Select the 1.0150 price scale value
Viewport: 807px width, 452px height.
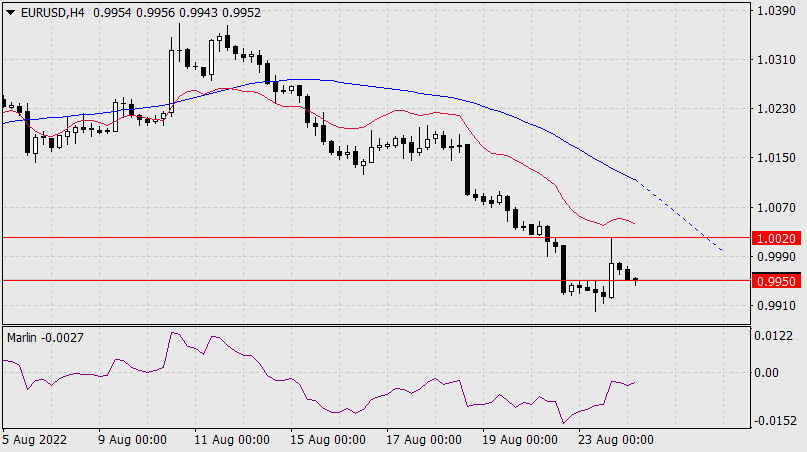(x=776, y=158)
